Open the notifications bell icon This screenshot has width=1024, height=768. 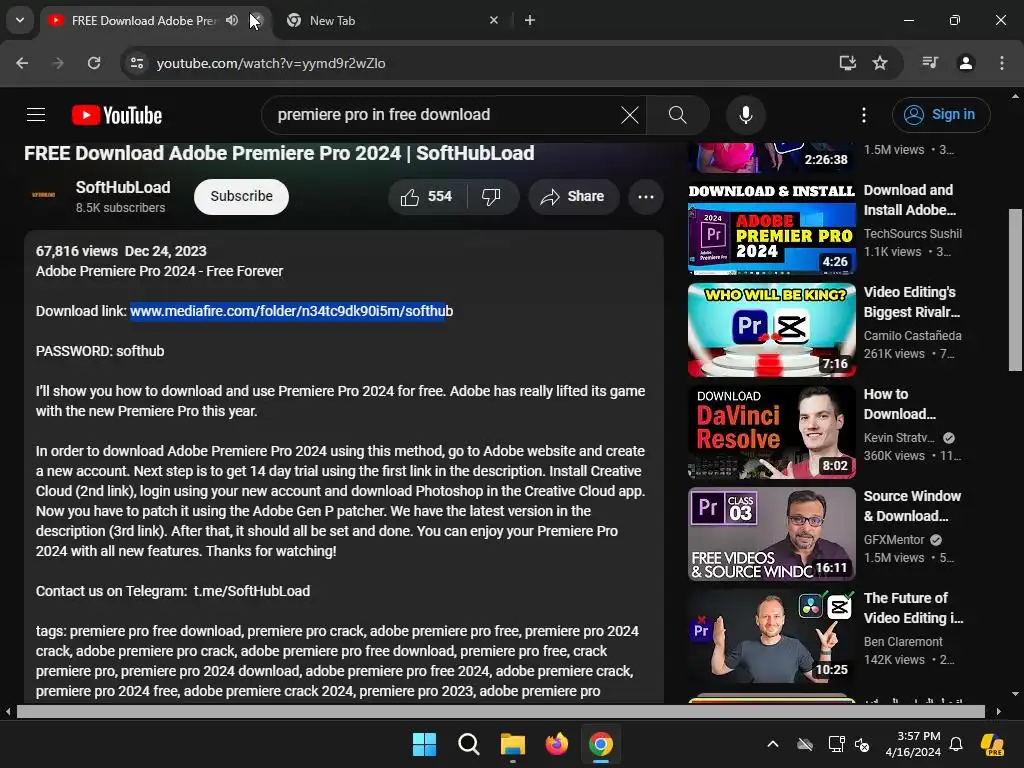pos(956,744)
